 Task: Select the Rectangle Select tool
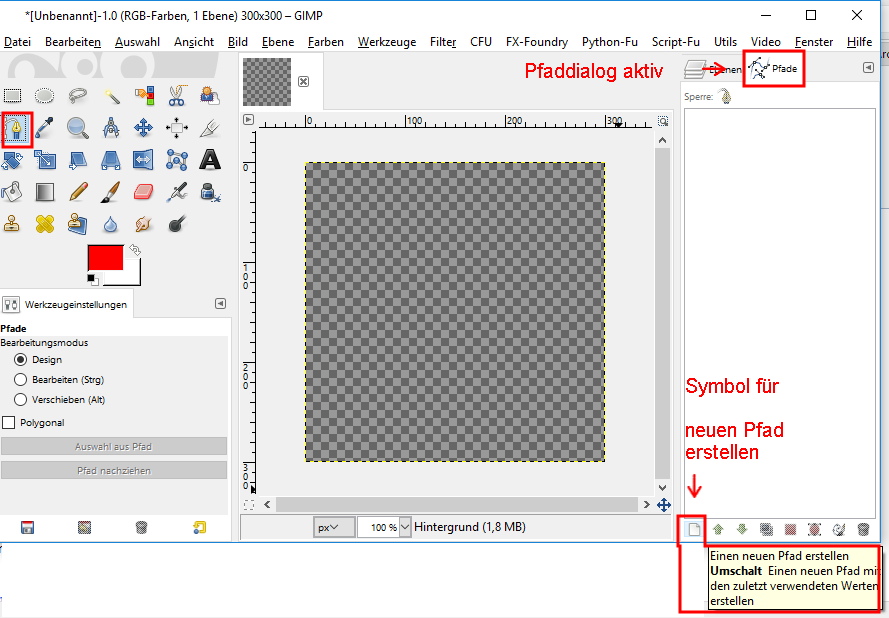point(12,96)
